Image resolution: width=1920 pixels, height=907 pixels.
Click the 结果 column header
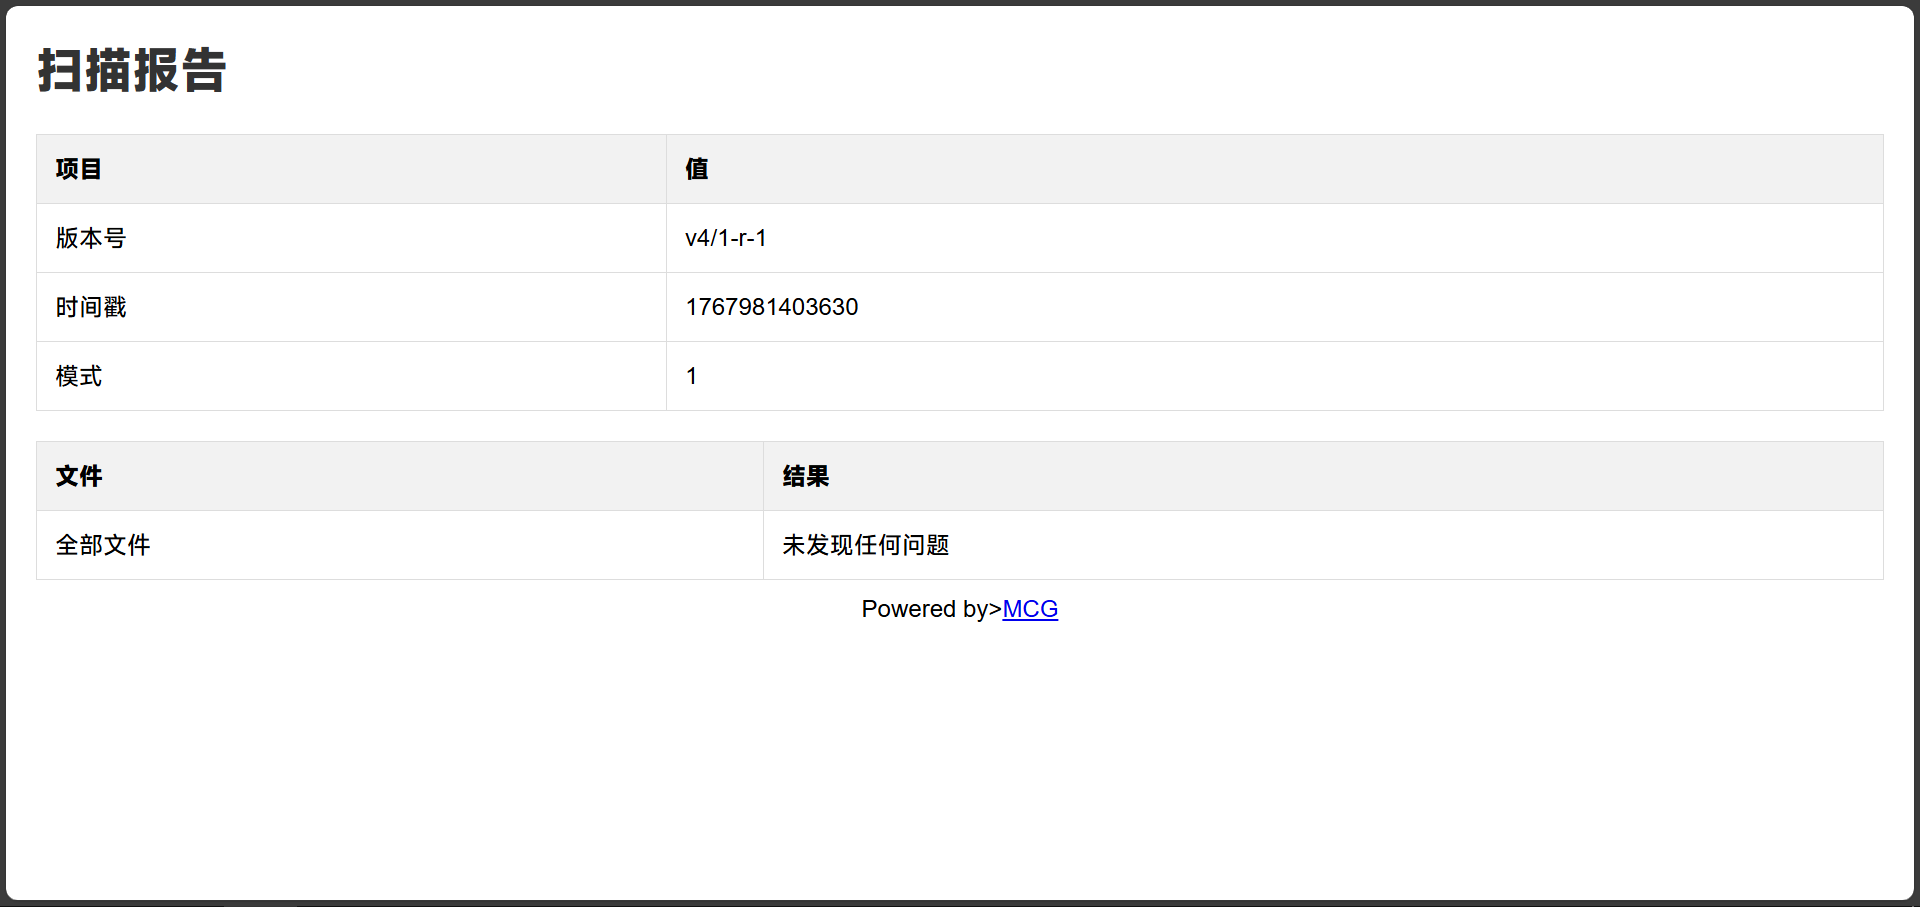tap(806, 476)
